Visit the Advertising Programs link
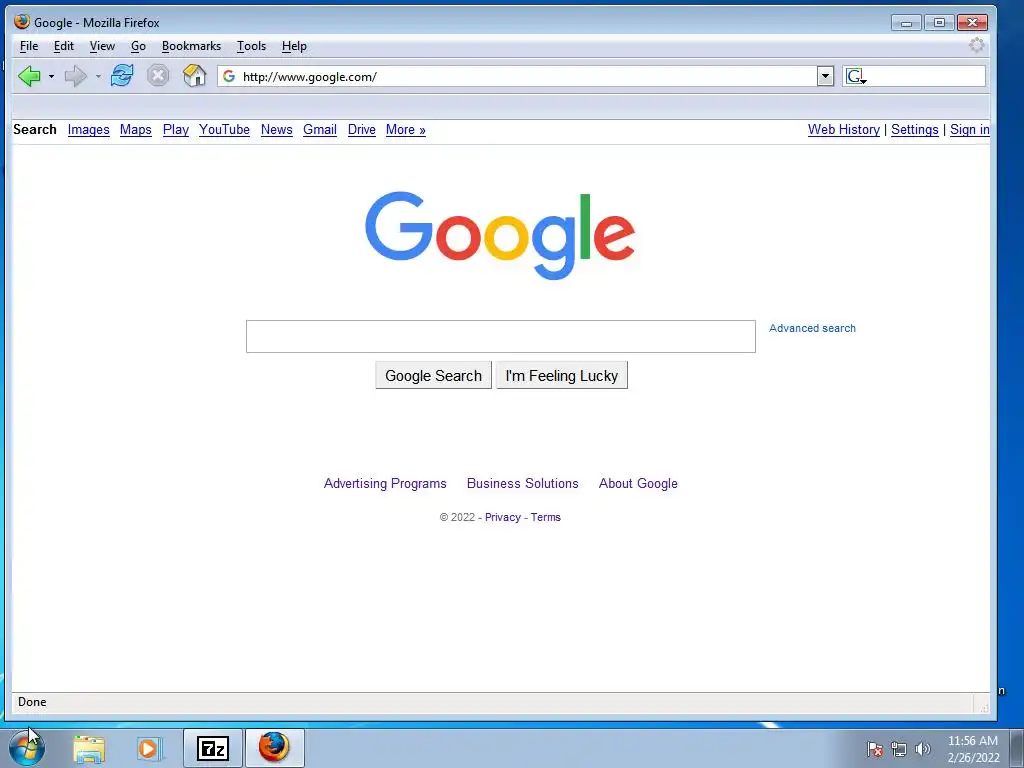The height and width of the screenshot is (768, 1024). pos(385,483)
